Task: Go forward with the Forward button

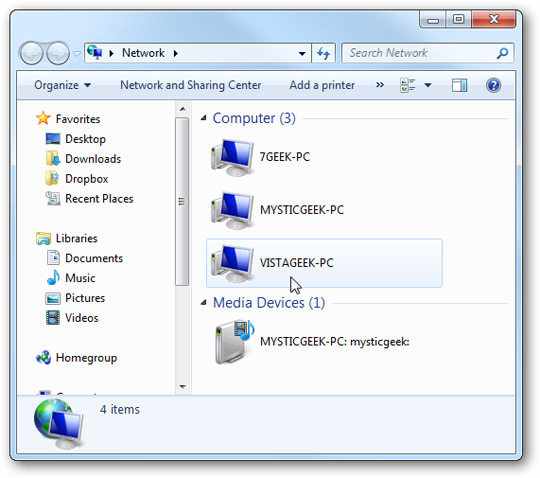Action: (x=58, y=53)
